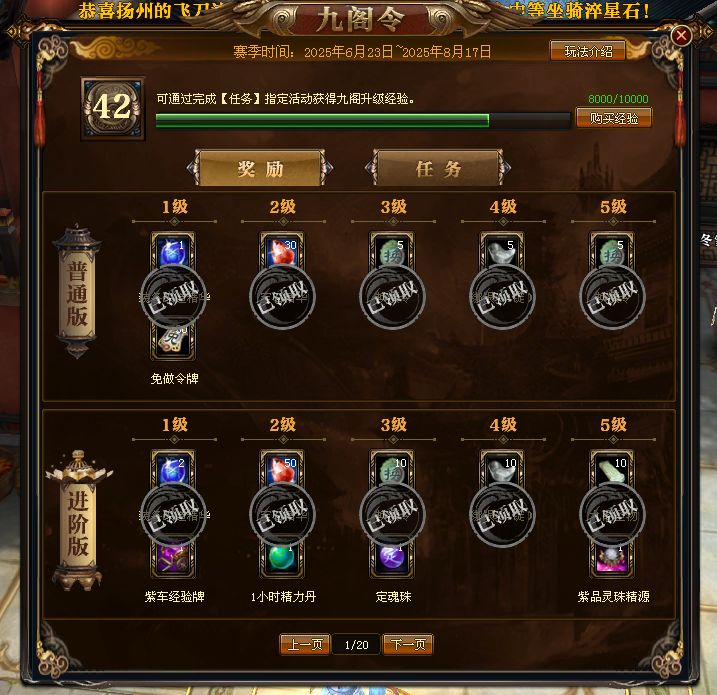
Task: Select normal tier 3级 jade token icon
Action: click(392, 251)
